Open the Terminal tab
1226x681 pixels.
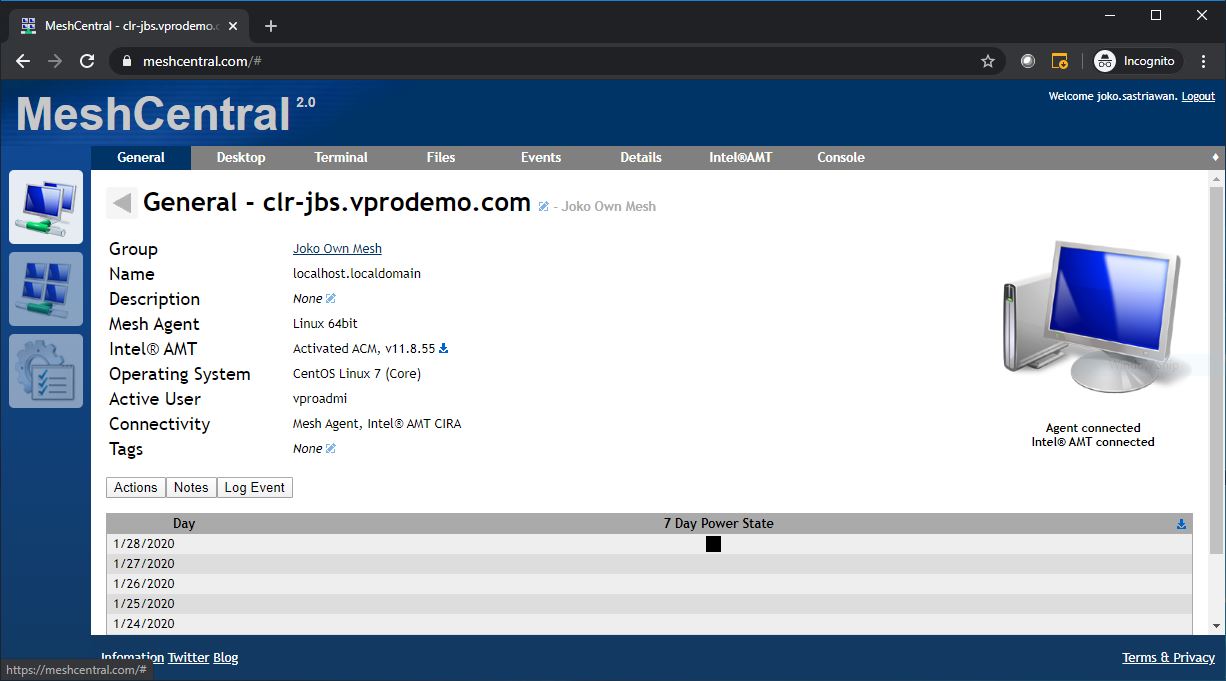(x=341, y=157)
